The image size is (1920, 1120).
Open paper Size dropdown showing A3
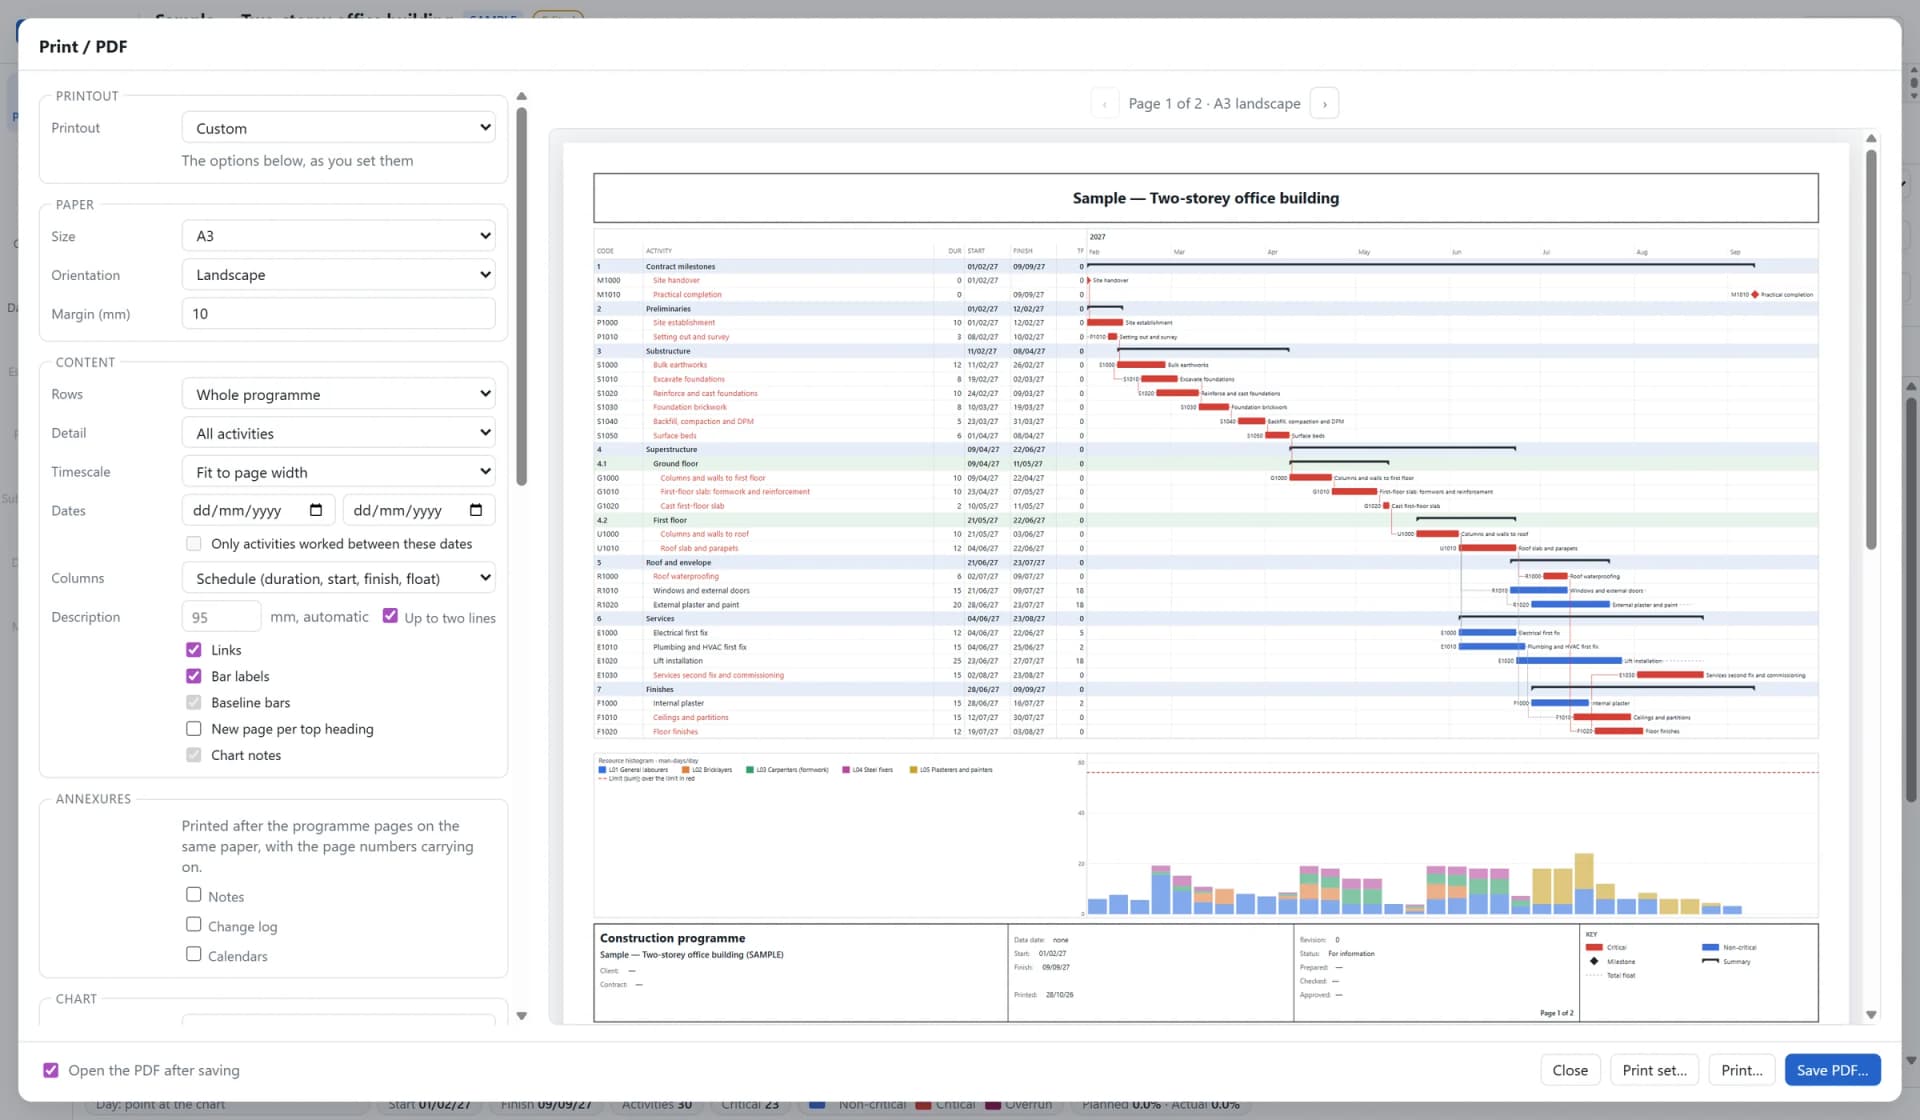coord(338,236)
